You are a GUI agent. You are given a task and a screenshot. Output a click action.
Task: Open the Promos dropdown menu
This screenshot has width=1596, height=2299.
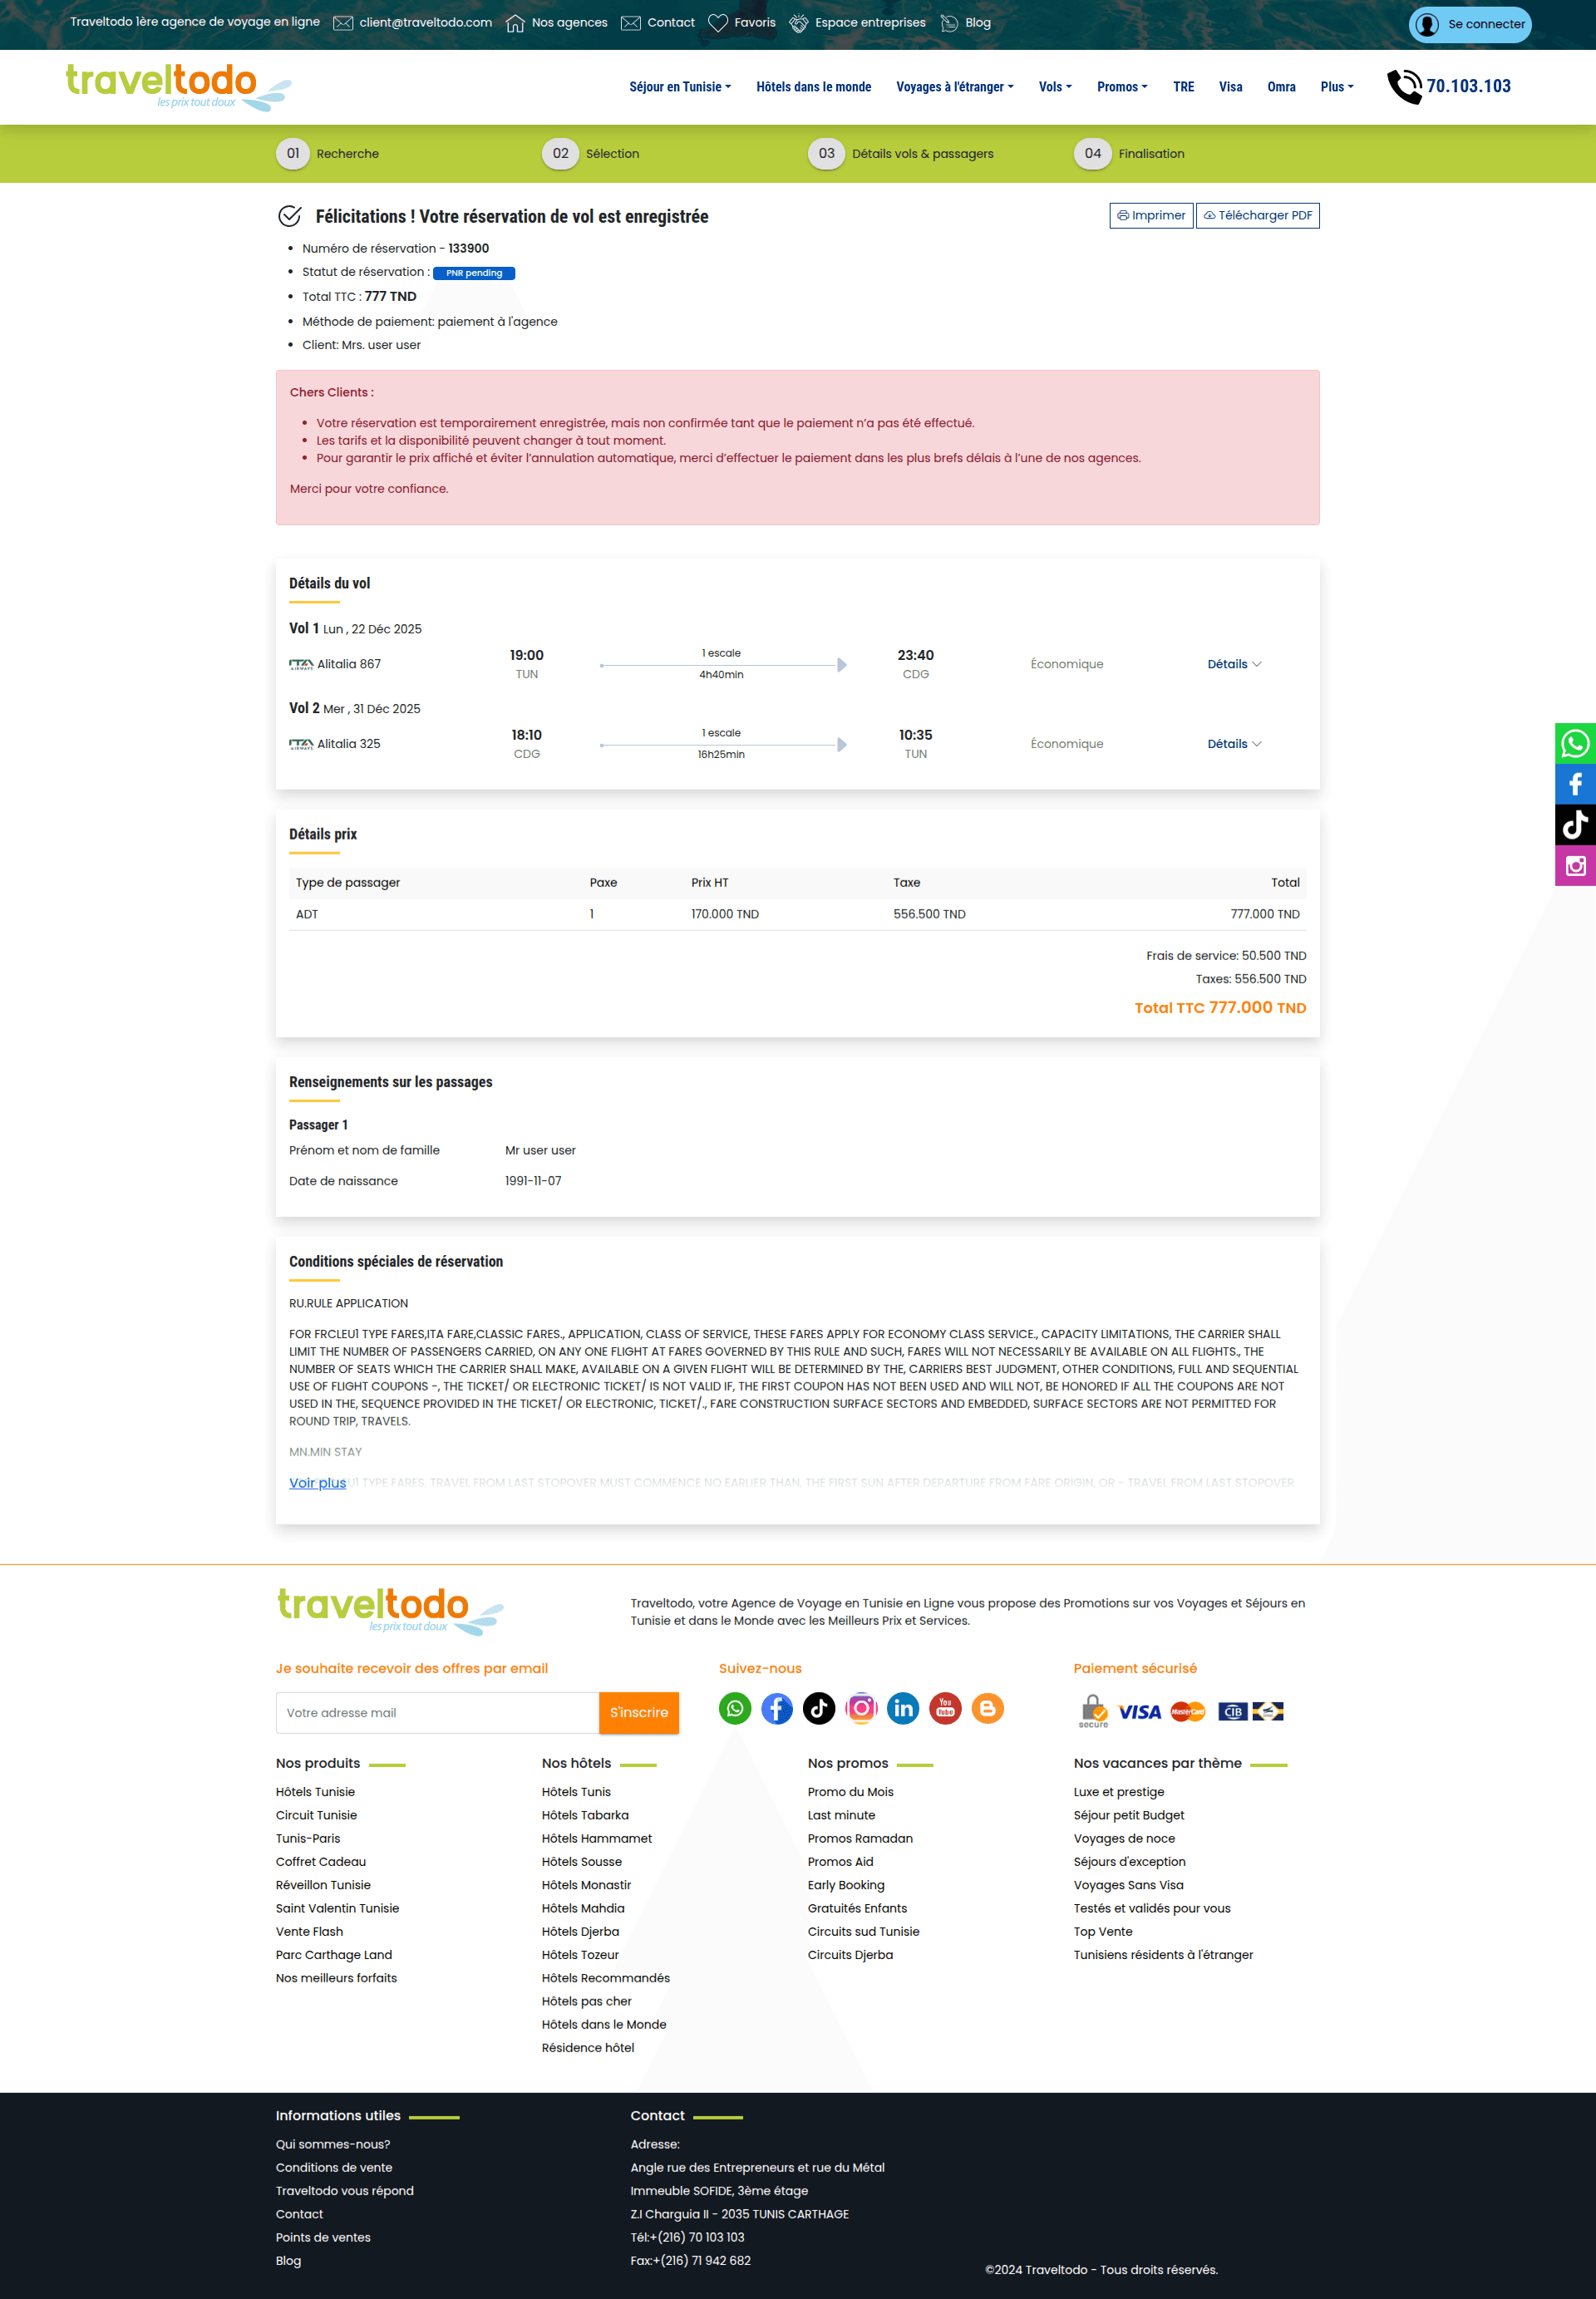tap(1121, 87)
